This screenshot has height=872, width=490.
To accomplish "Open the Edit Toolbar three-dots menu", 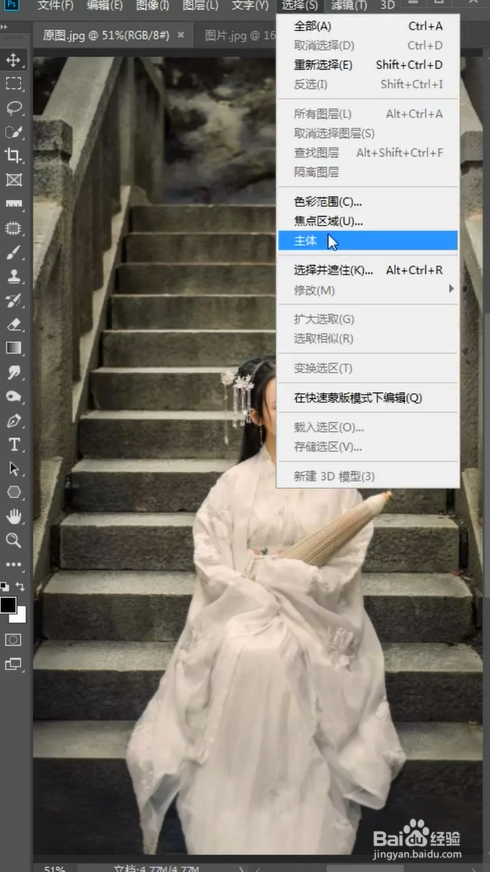I will click(x=13, y=564).
